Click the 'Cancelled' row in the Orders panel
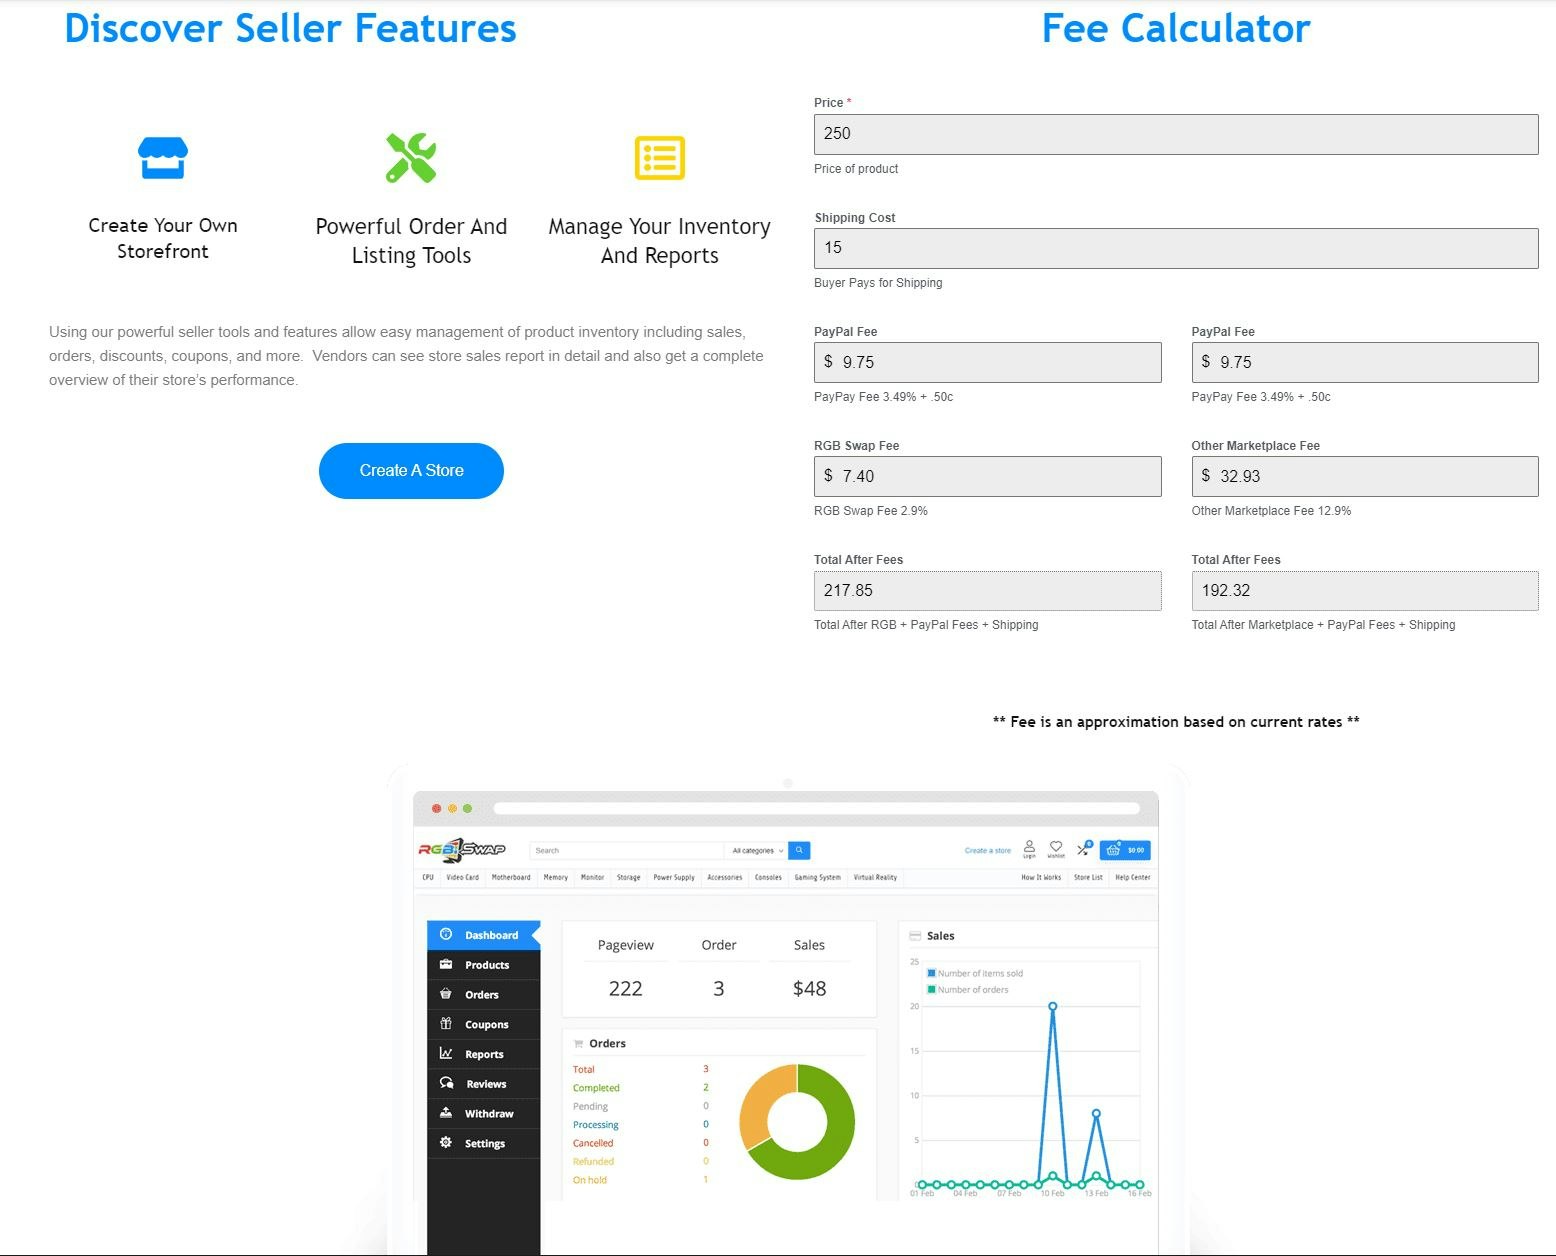This screenshot has height=1256, width=1556. [x=641, y=1143]
